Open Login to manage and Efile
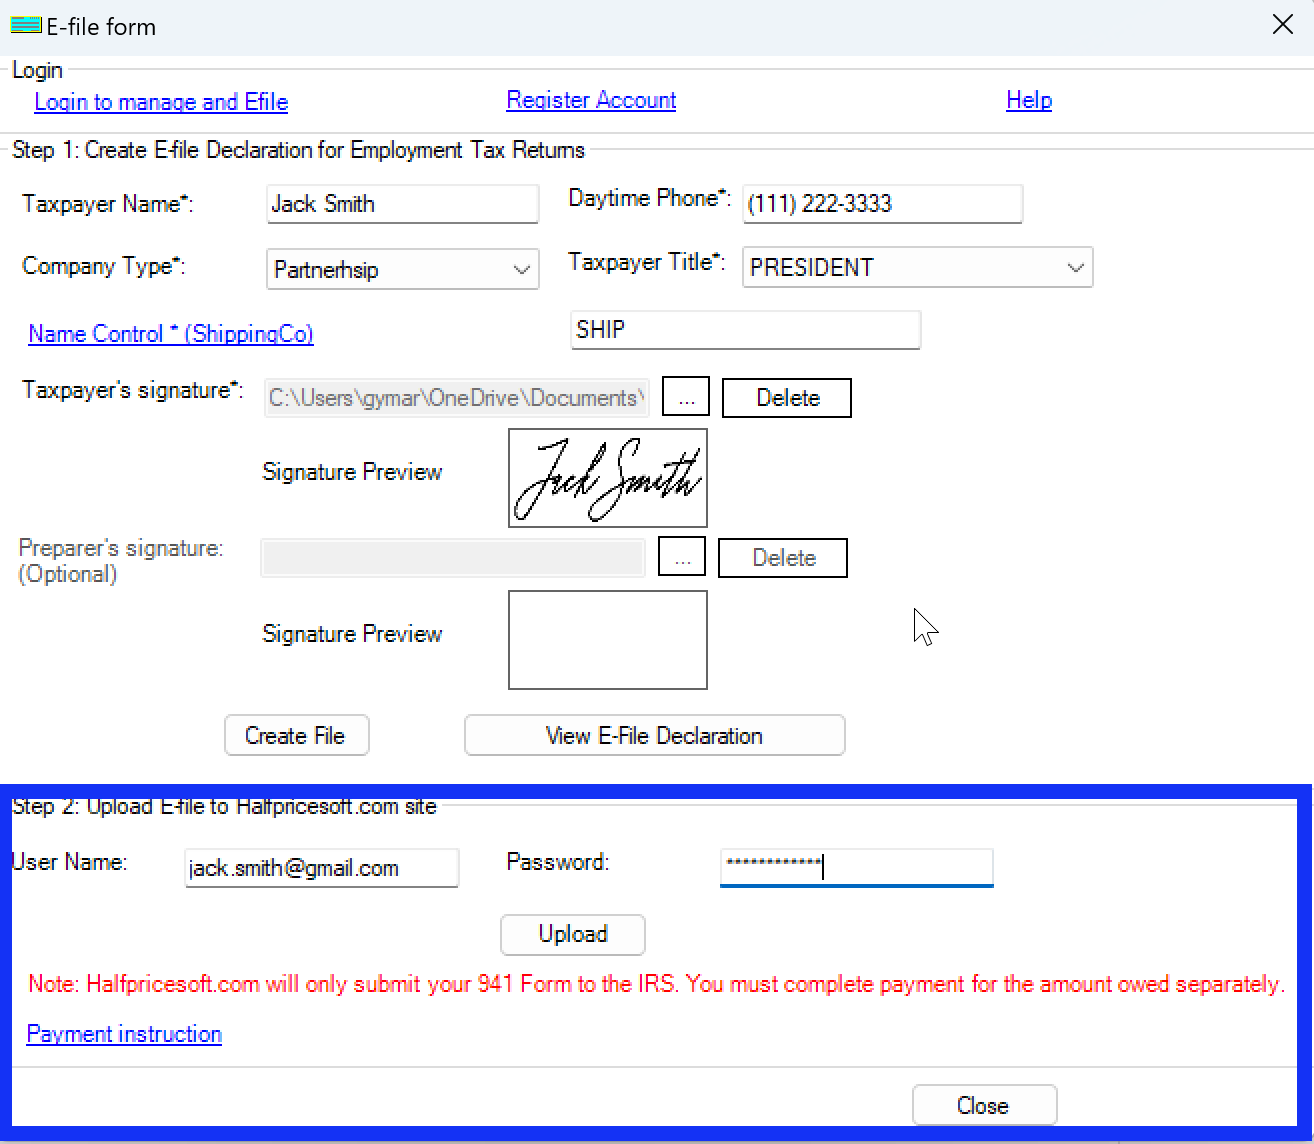 pos(160,101)
